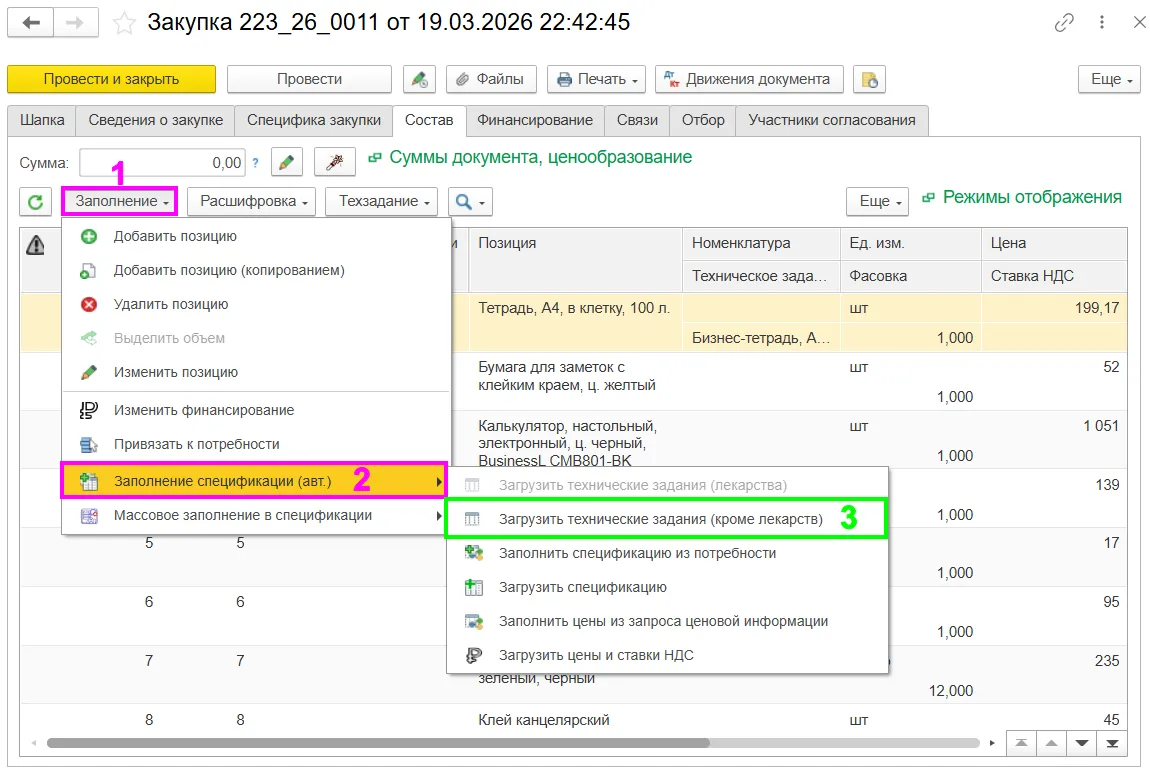Open the top-right Еще menu
The width and height of the screenshot is (1150, 770).
(1109, 79)
